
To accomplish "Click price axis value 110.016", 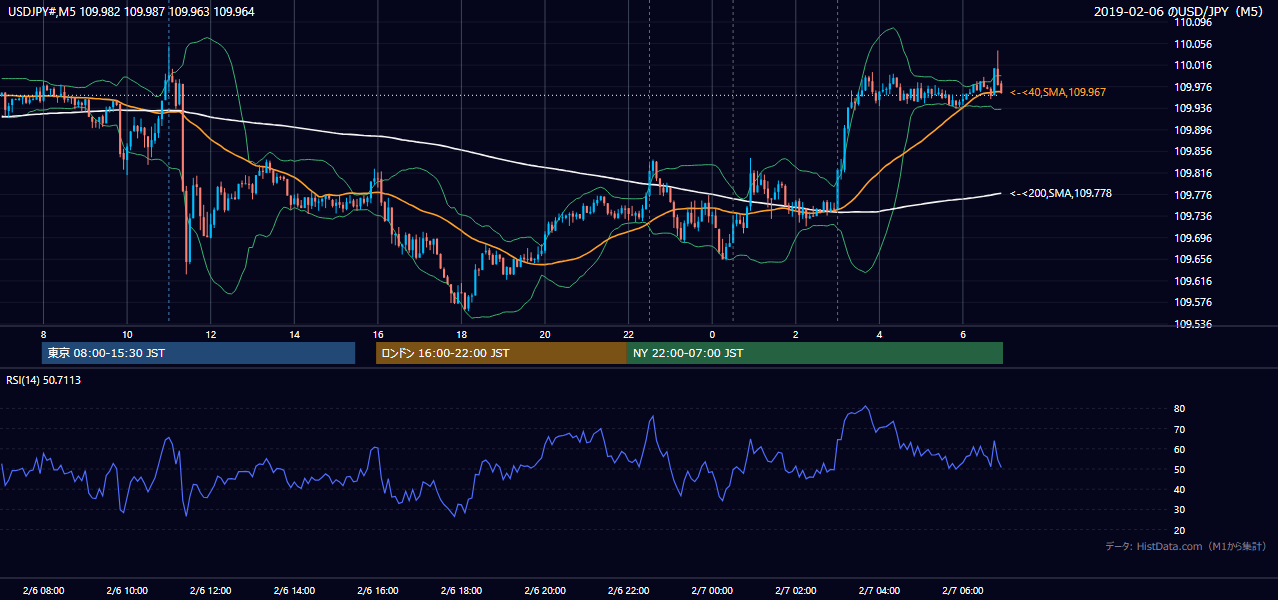I will [x=1194, y=65].
